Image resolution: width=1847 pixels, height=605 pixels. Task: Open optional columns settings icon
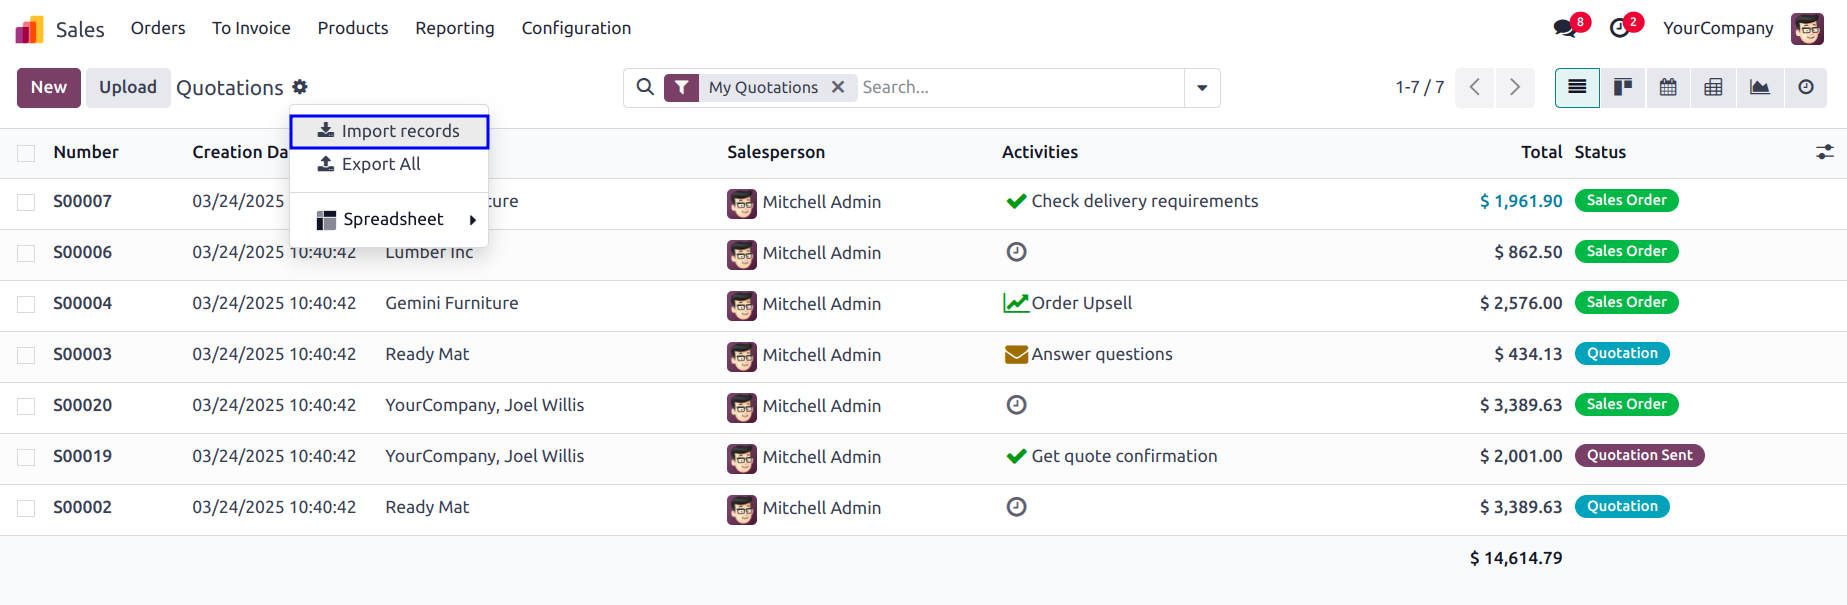1825,152
